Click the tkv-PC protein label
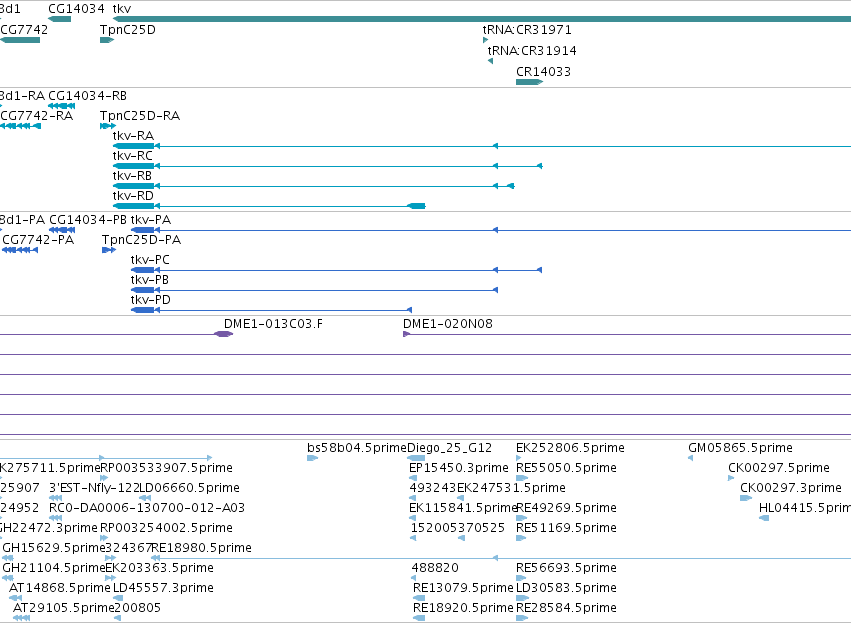Viewport: 851px width, 623px height. pos(150,260)
